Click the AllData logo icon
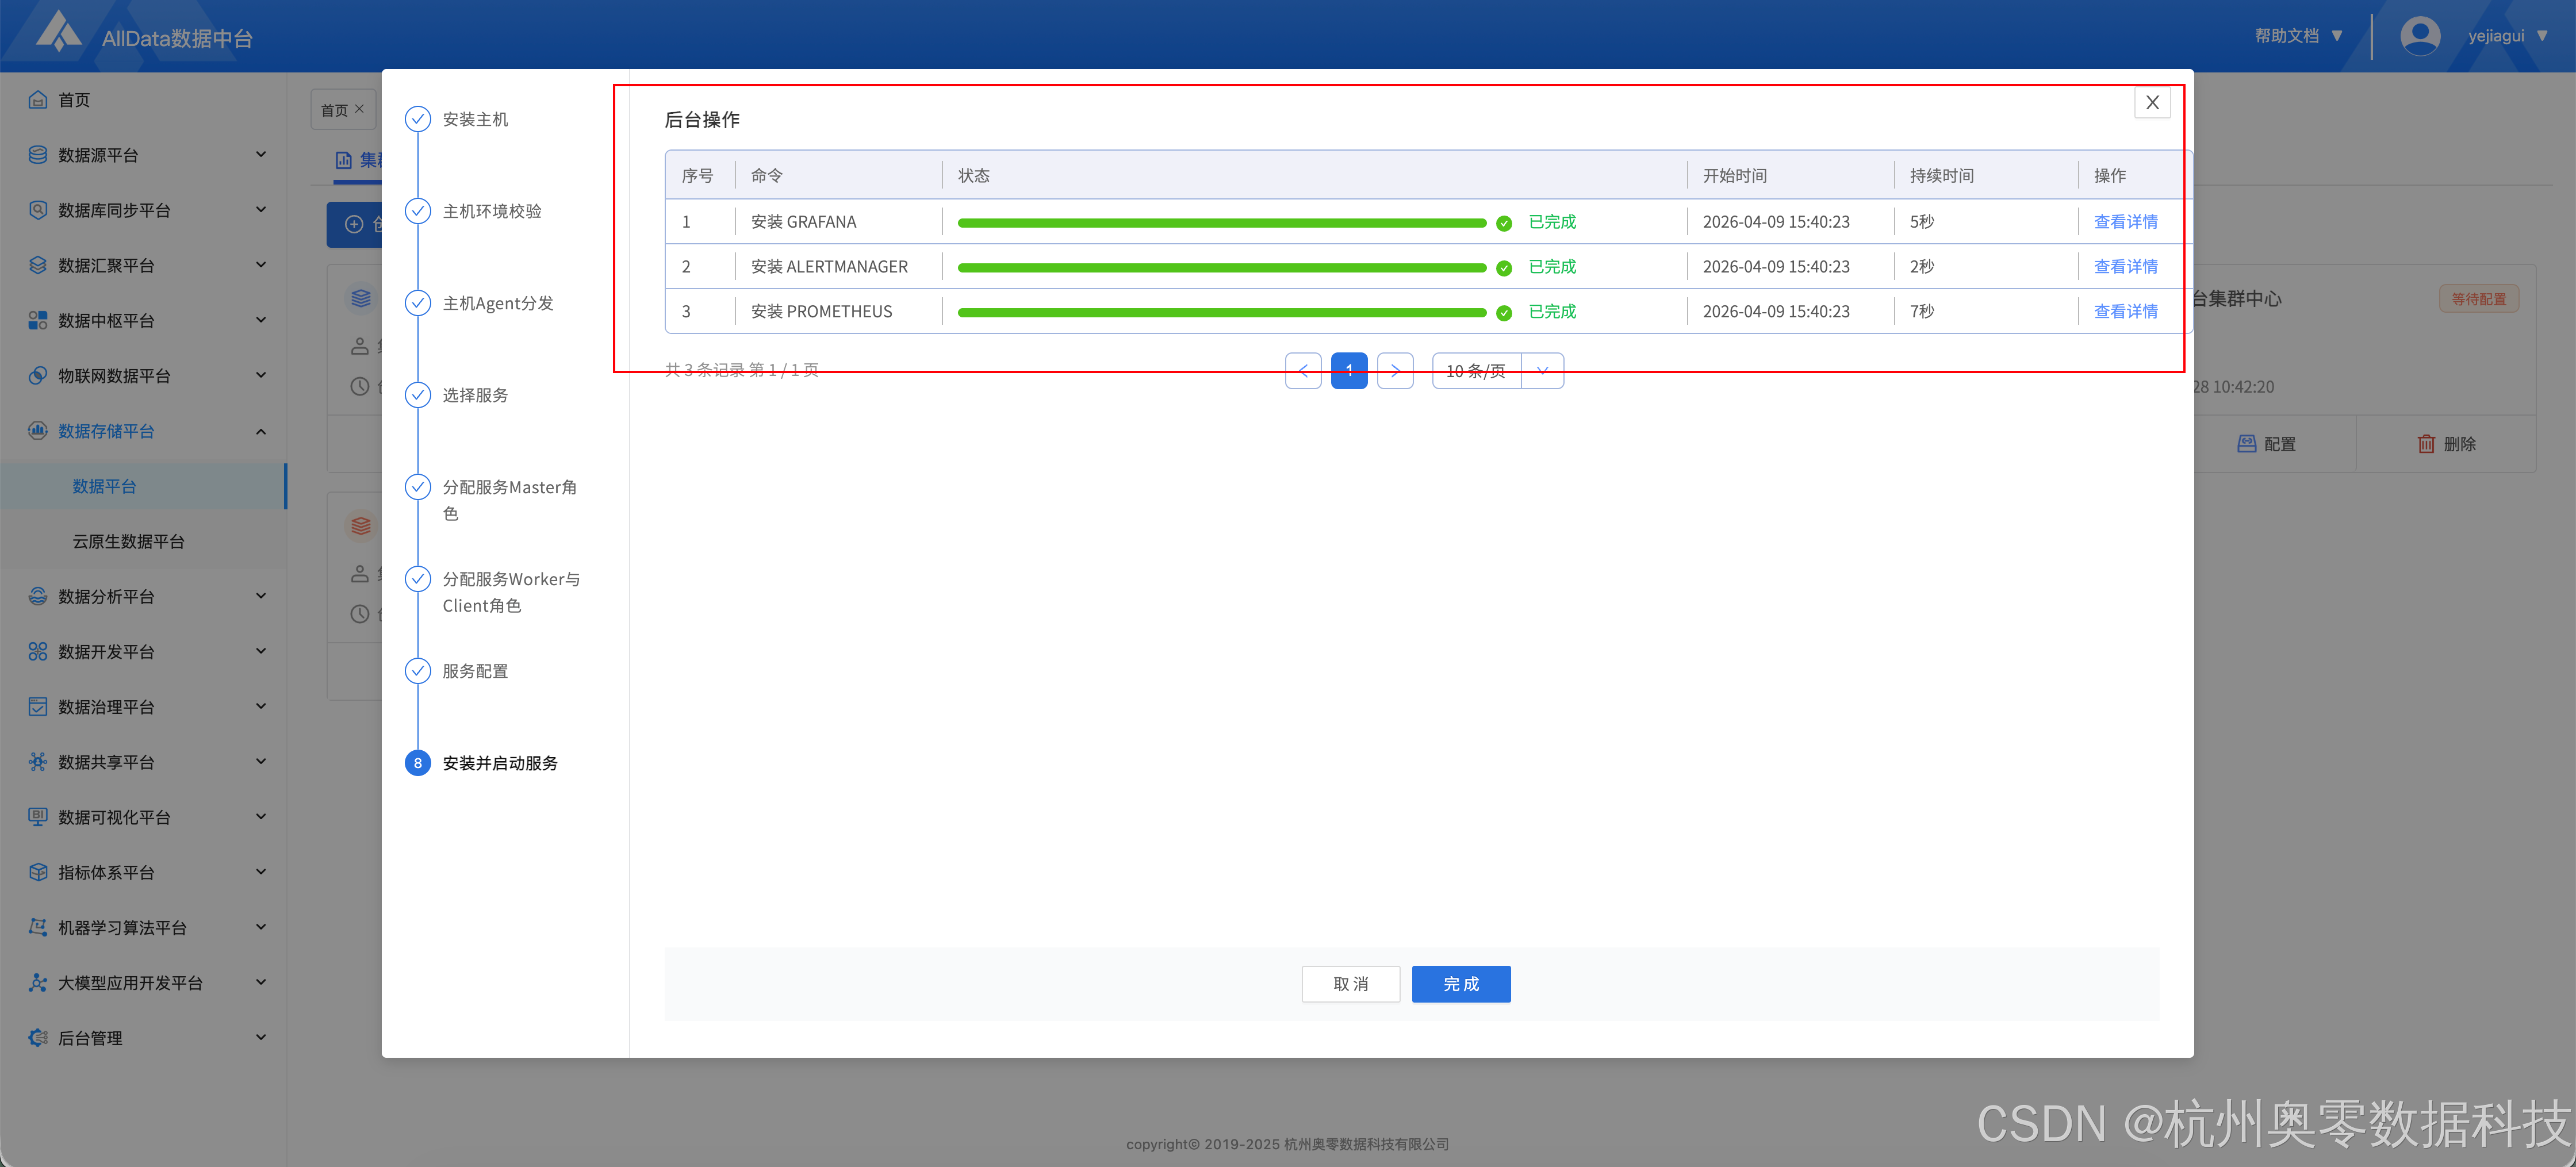Viewport: 2576px width, 1167px height. [x=58, y=32]
